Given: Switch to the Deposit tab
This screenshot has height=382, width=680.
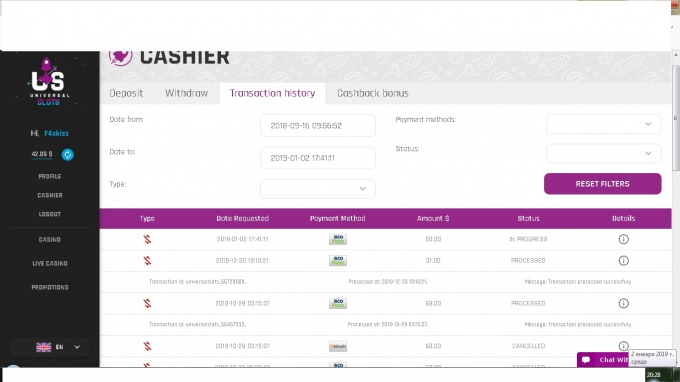Looking at the screenshot, I should (126, 93).
